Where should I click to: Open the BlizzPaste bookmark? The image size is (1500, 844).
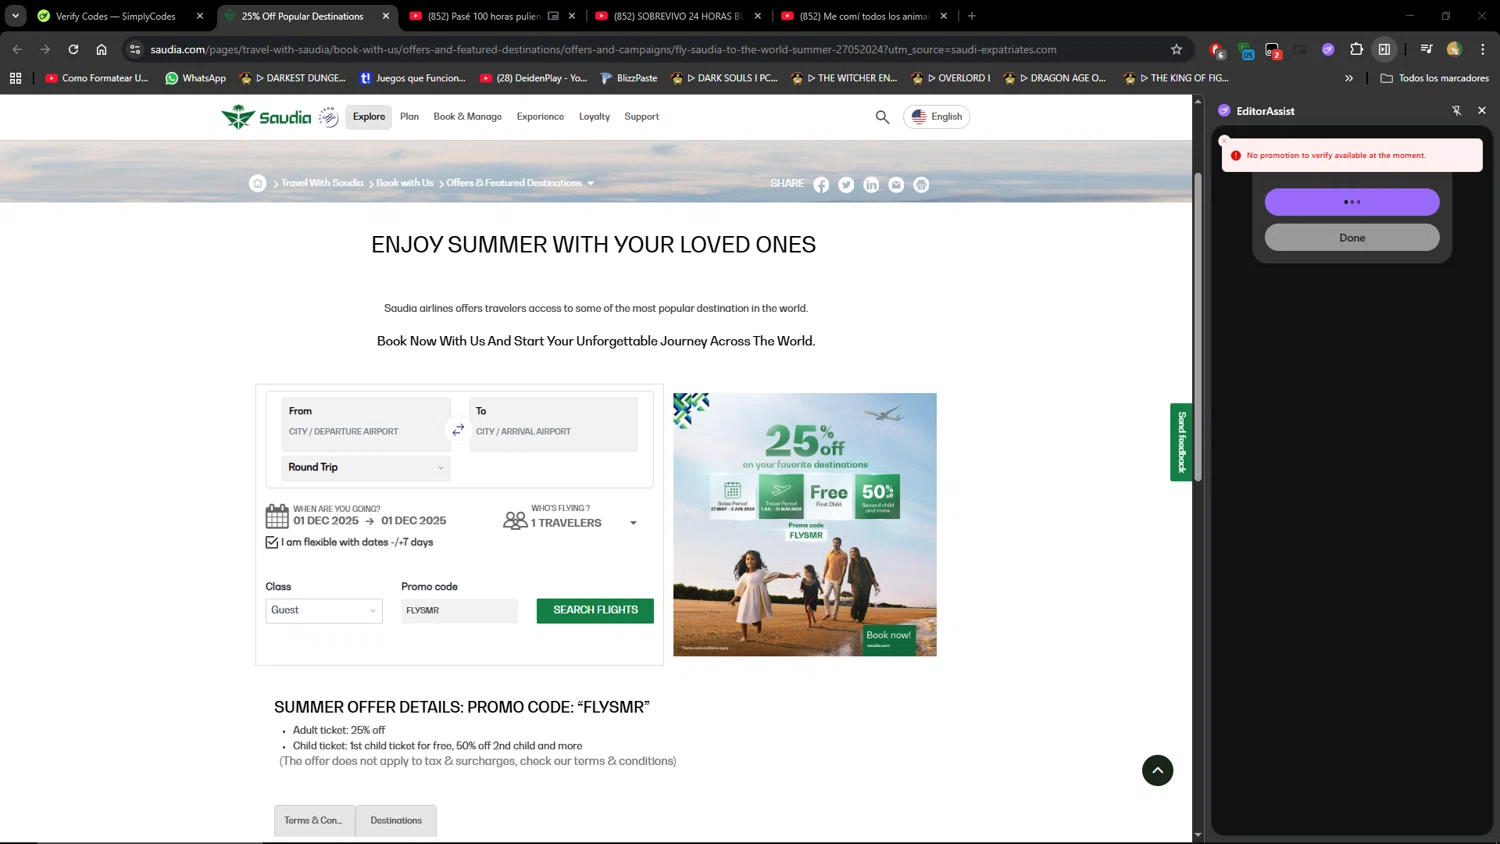[628, 78]
